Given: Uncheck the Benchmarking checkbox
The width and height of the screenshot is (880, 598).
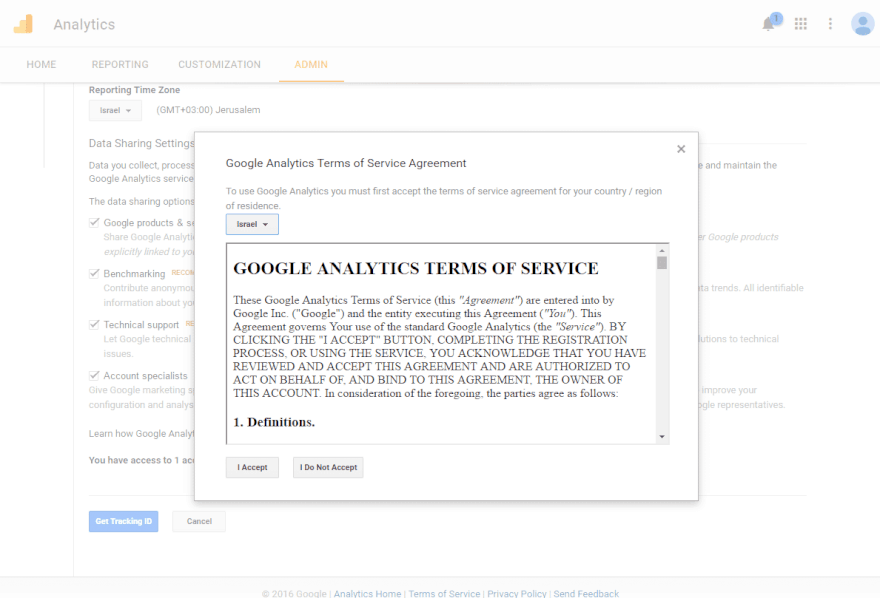Looking at the screenshot, I should 94,273.
